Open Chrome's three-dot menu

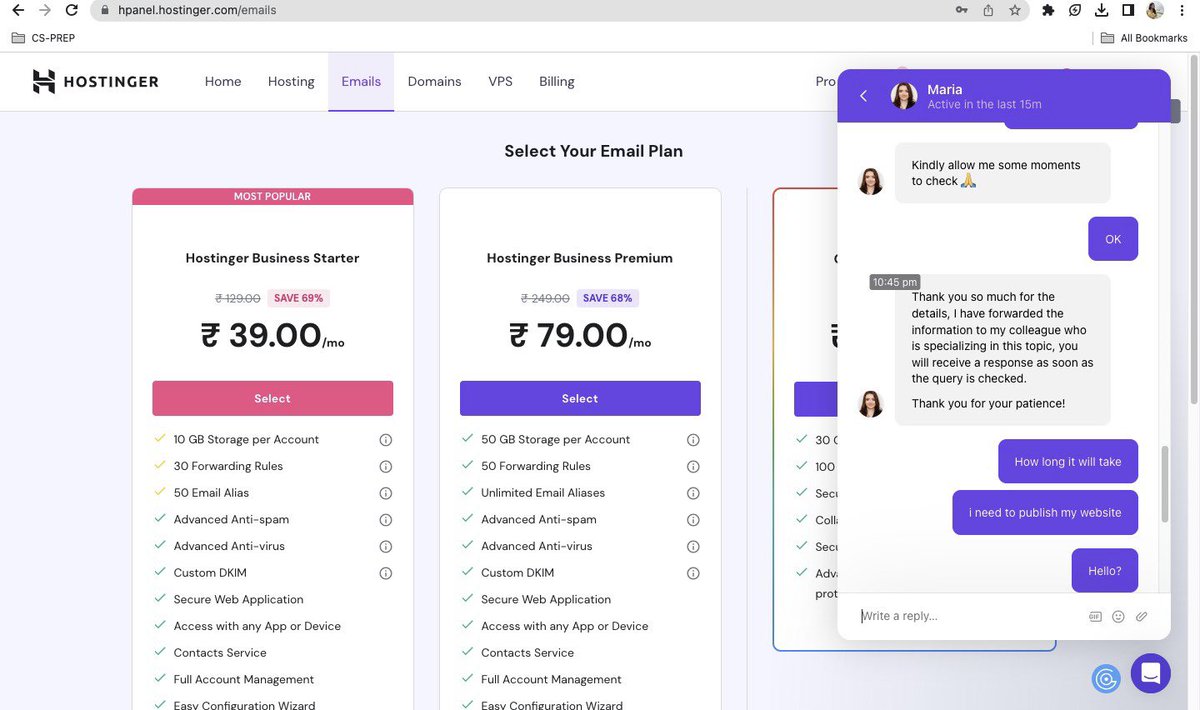(1182, 10)
